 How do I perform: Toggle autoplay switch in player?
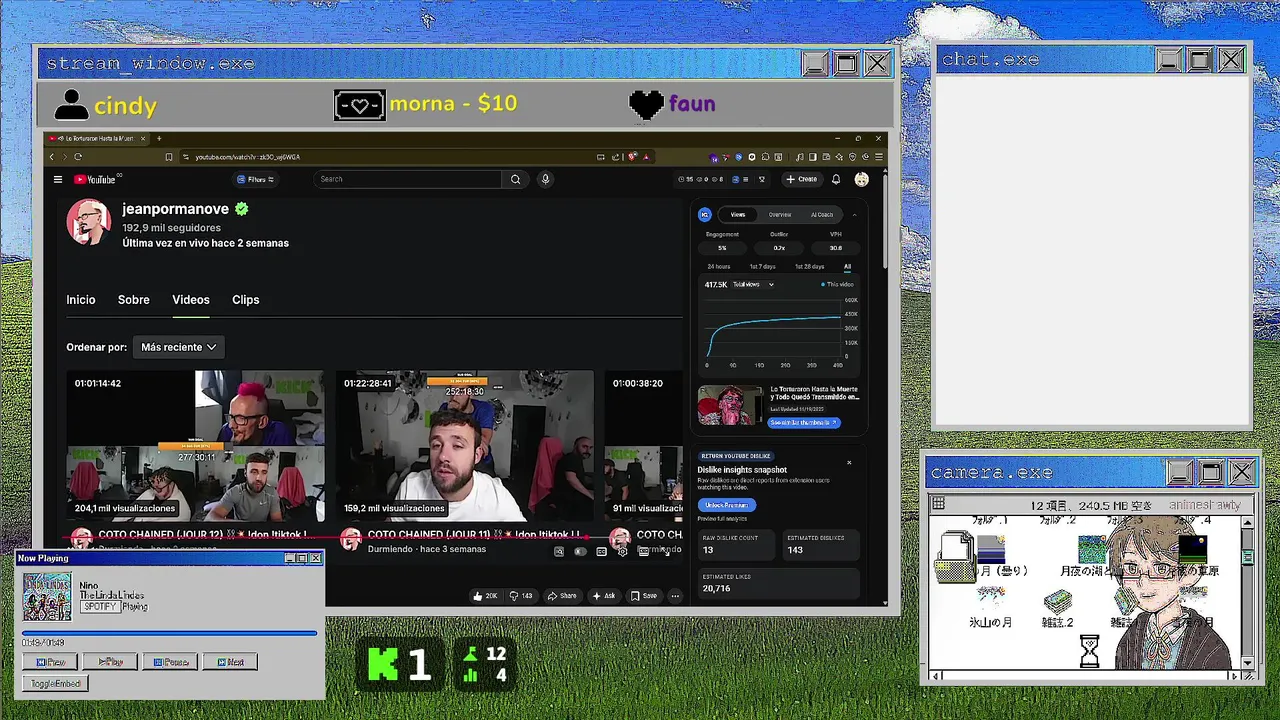click(x=580, y=551)
